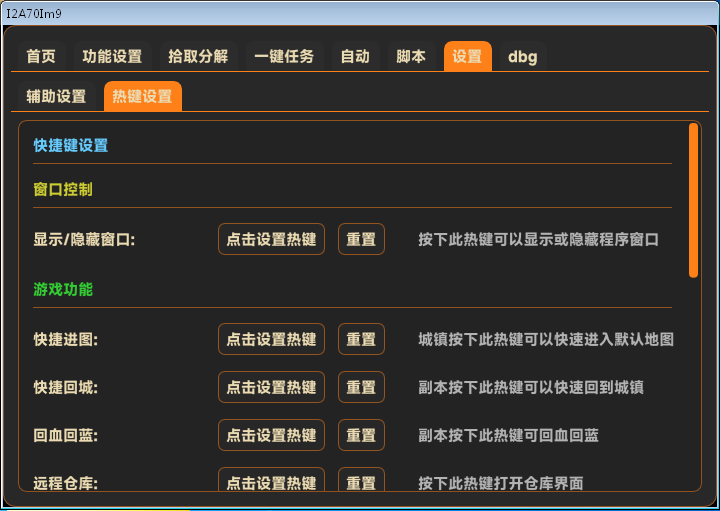Click the orange vertical scrollbar
Screen dimensions: 720x511
(x=693, y=200)
